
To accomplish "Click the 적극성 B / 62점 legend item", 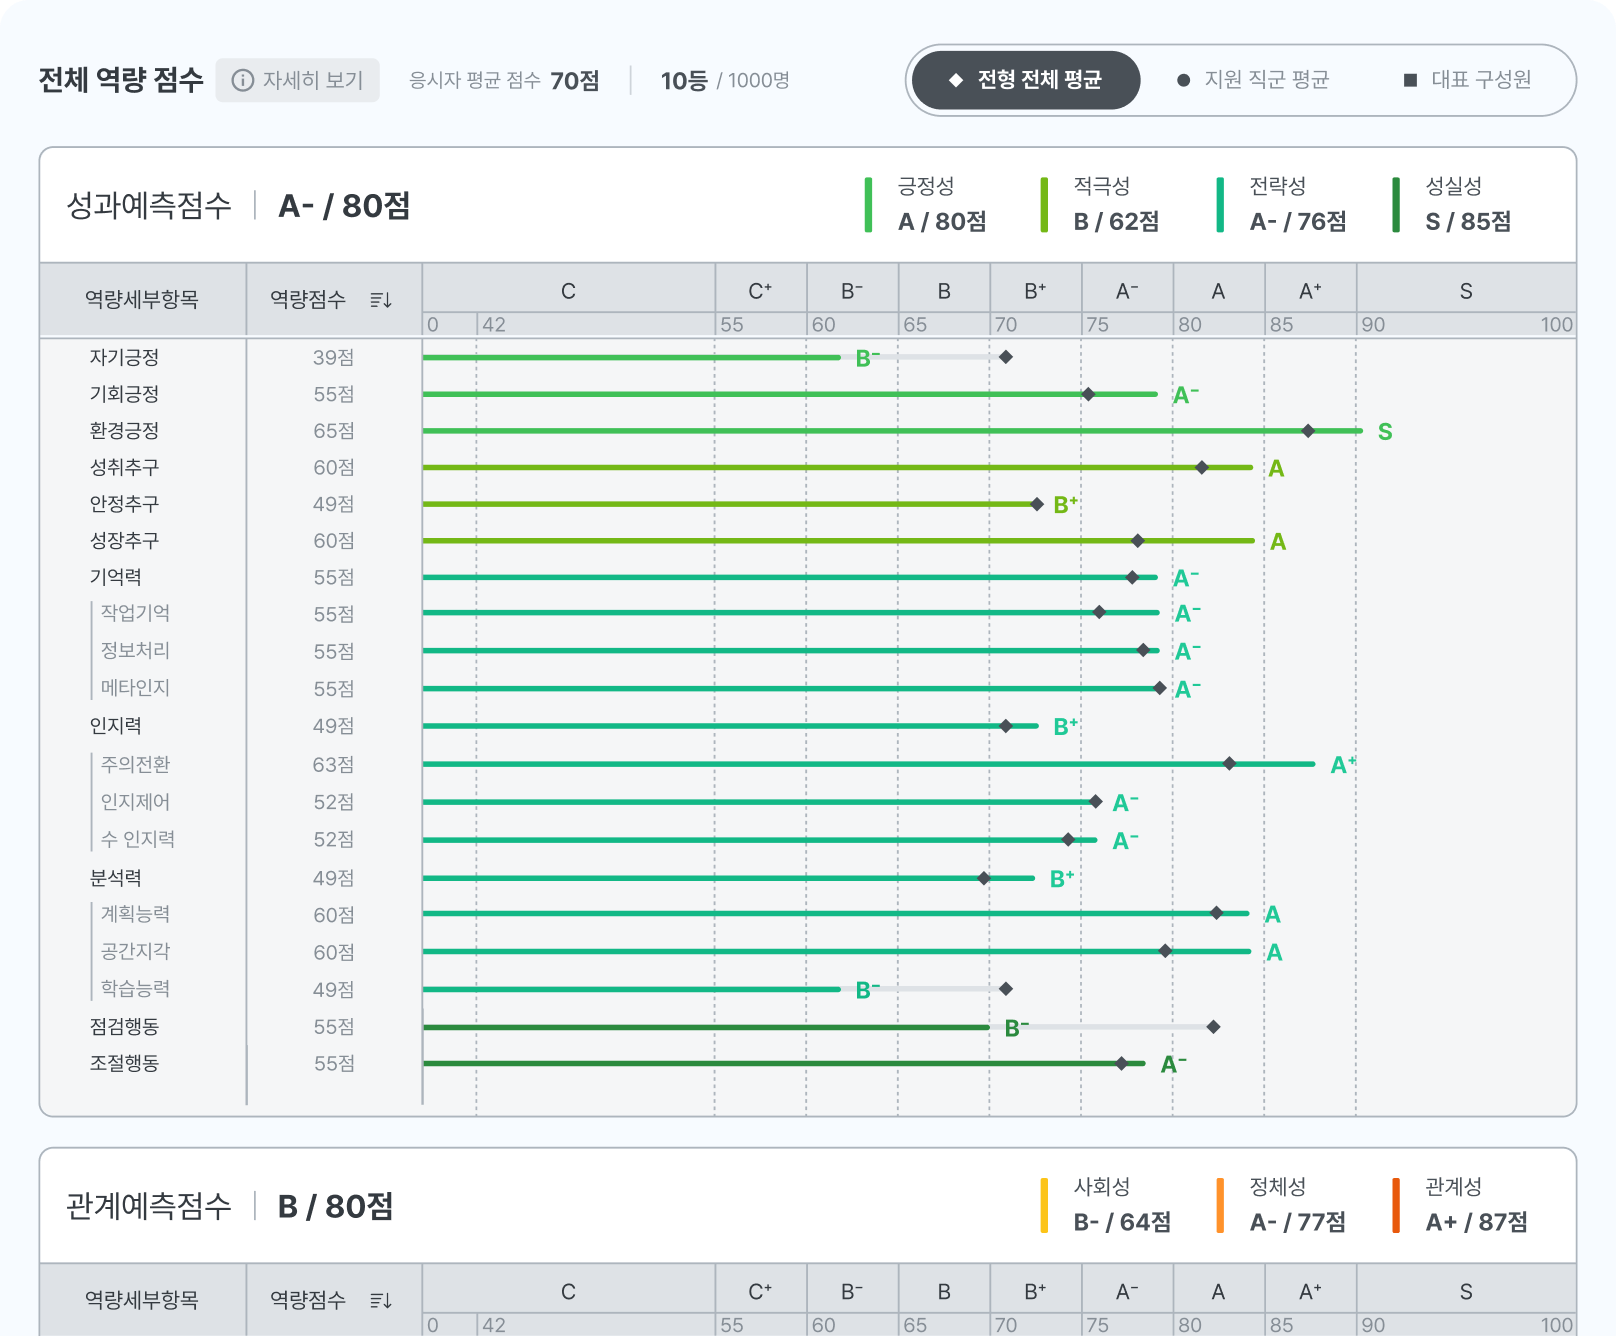I will [x=1101, y=204].
